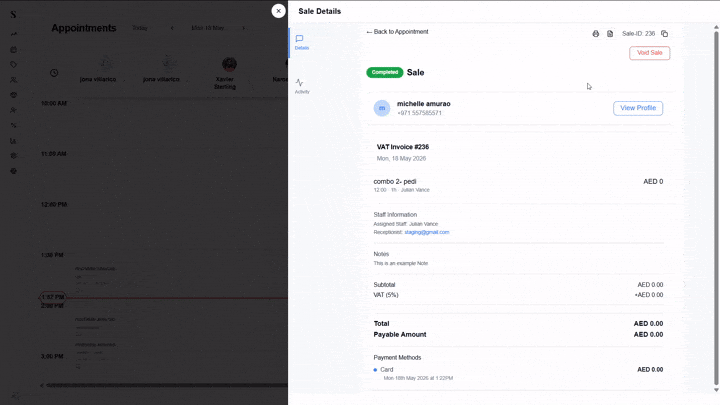Copy the Sale ID with the copy icon
This screenshot has width=720, height=405.
664,34
